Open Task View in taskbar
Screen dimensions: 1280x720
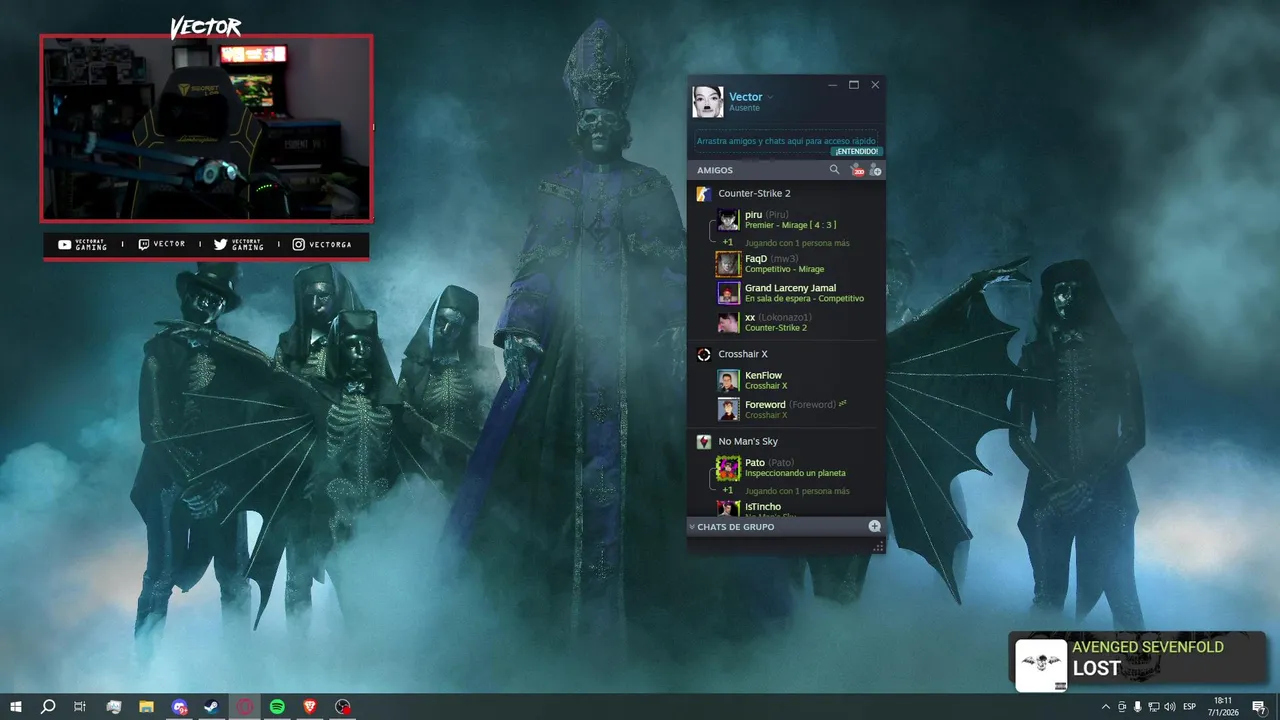point(80,707)
